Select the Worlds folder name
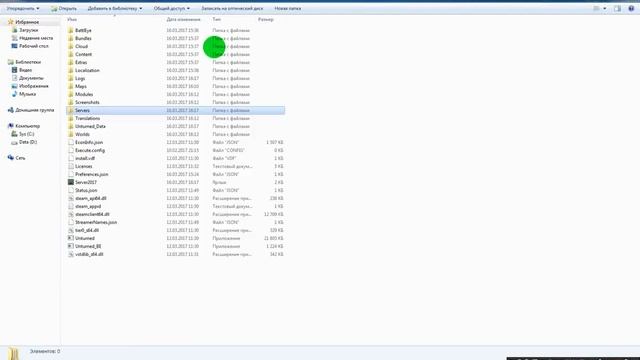The image size is (640, 360). (82, 134)
